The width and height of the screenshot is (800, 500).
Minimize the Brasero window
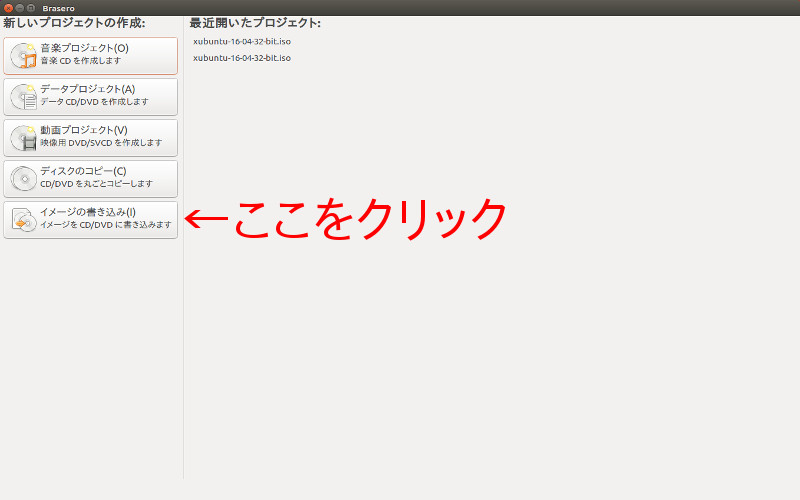[19, 8]
